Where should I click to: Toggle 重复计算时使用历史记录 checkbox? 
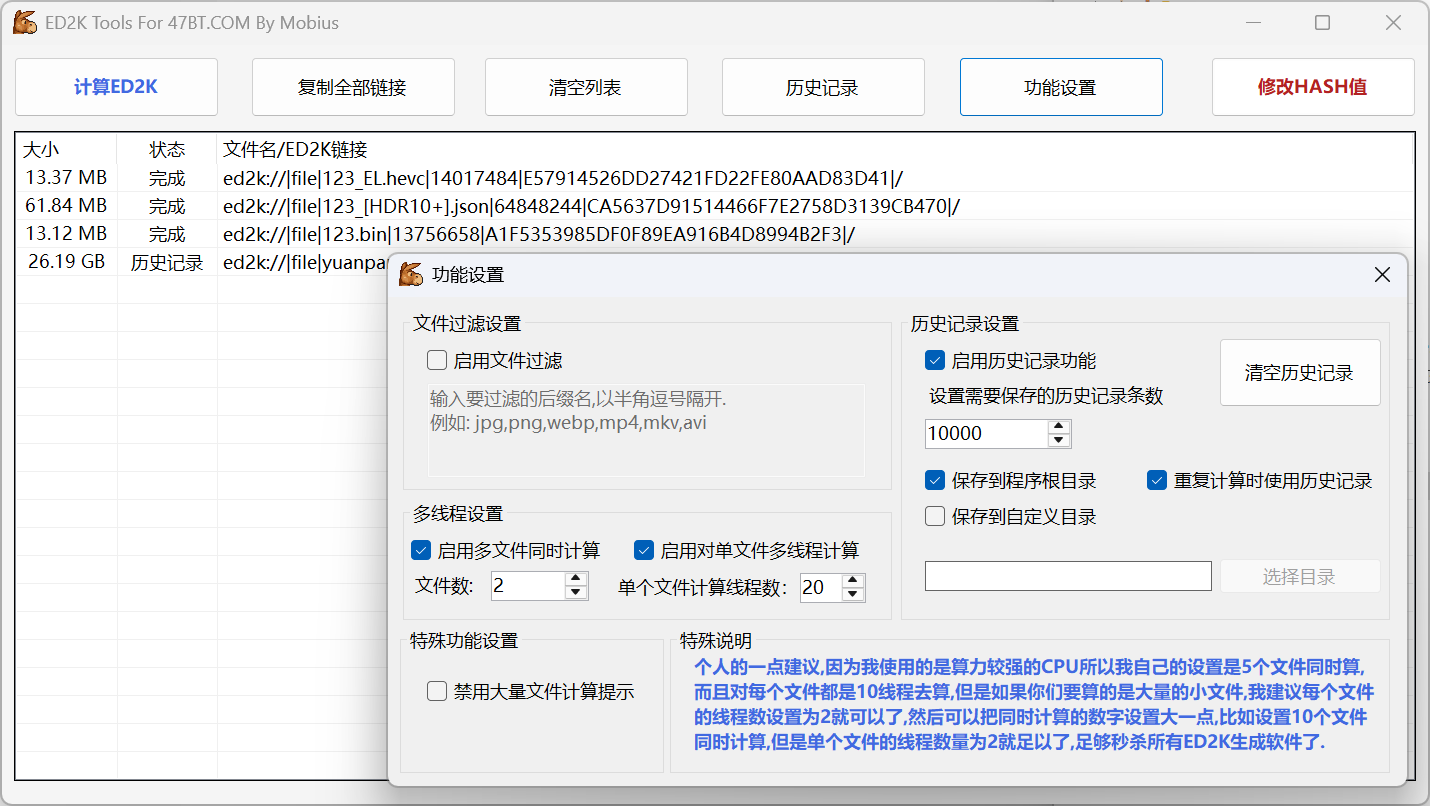1157,481
